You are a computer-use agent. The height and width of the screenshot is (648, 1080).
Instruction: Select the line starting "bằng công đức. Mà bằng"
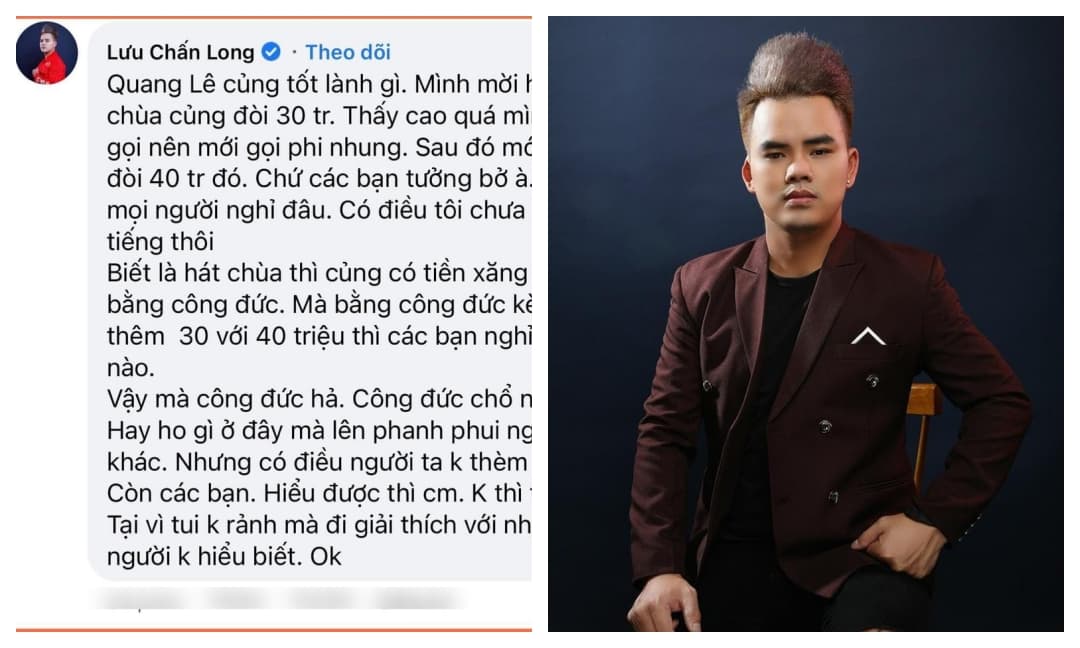(319, 305)
